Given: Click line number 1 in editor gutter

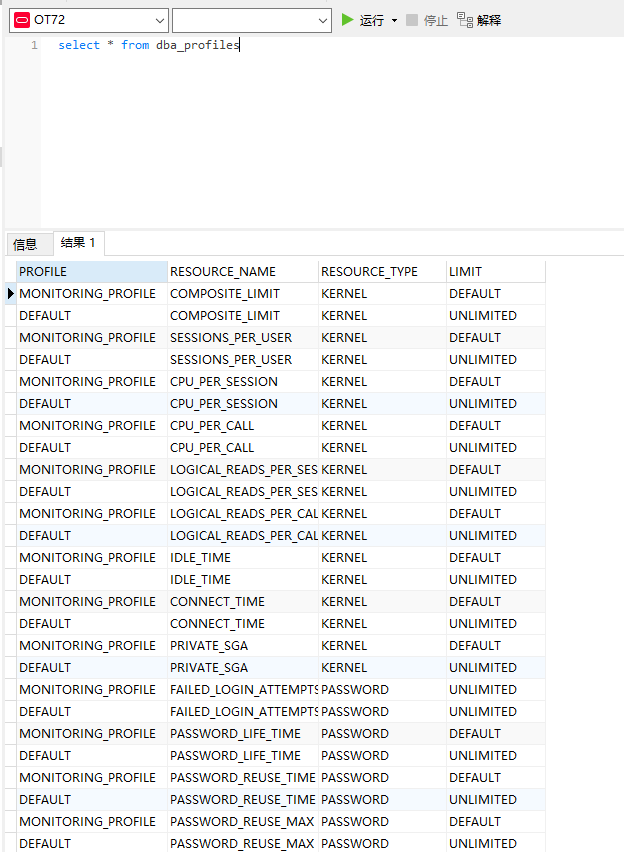Looking at the screenshot, I should pos(34,45).
